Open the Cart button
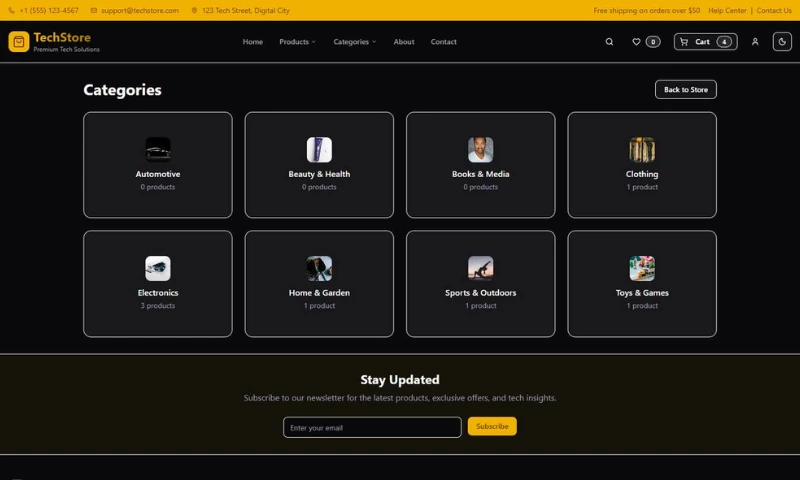800x480 pixels. click(705, 42)
